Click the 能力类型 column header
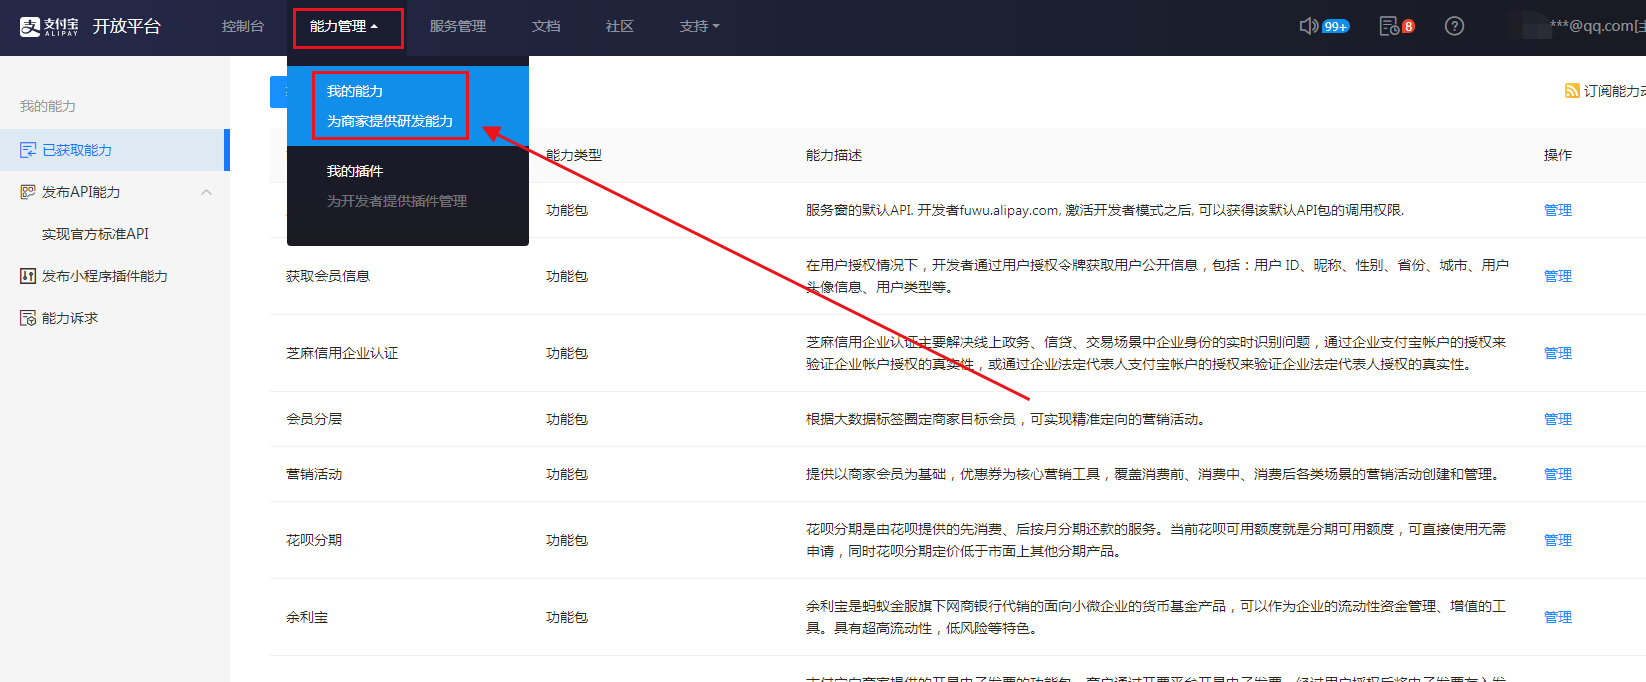This screenshot has width=1646, height=682. click(574, 155)
